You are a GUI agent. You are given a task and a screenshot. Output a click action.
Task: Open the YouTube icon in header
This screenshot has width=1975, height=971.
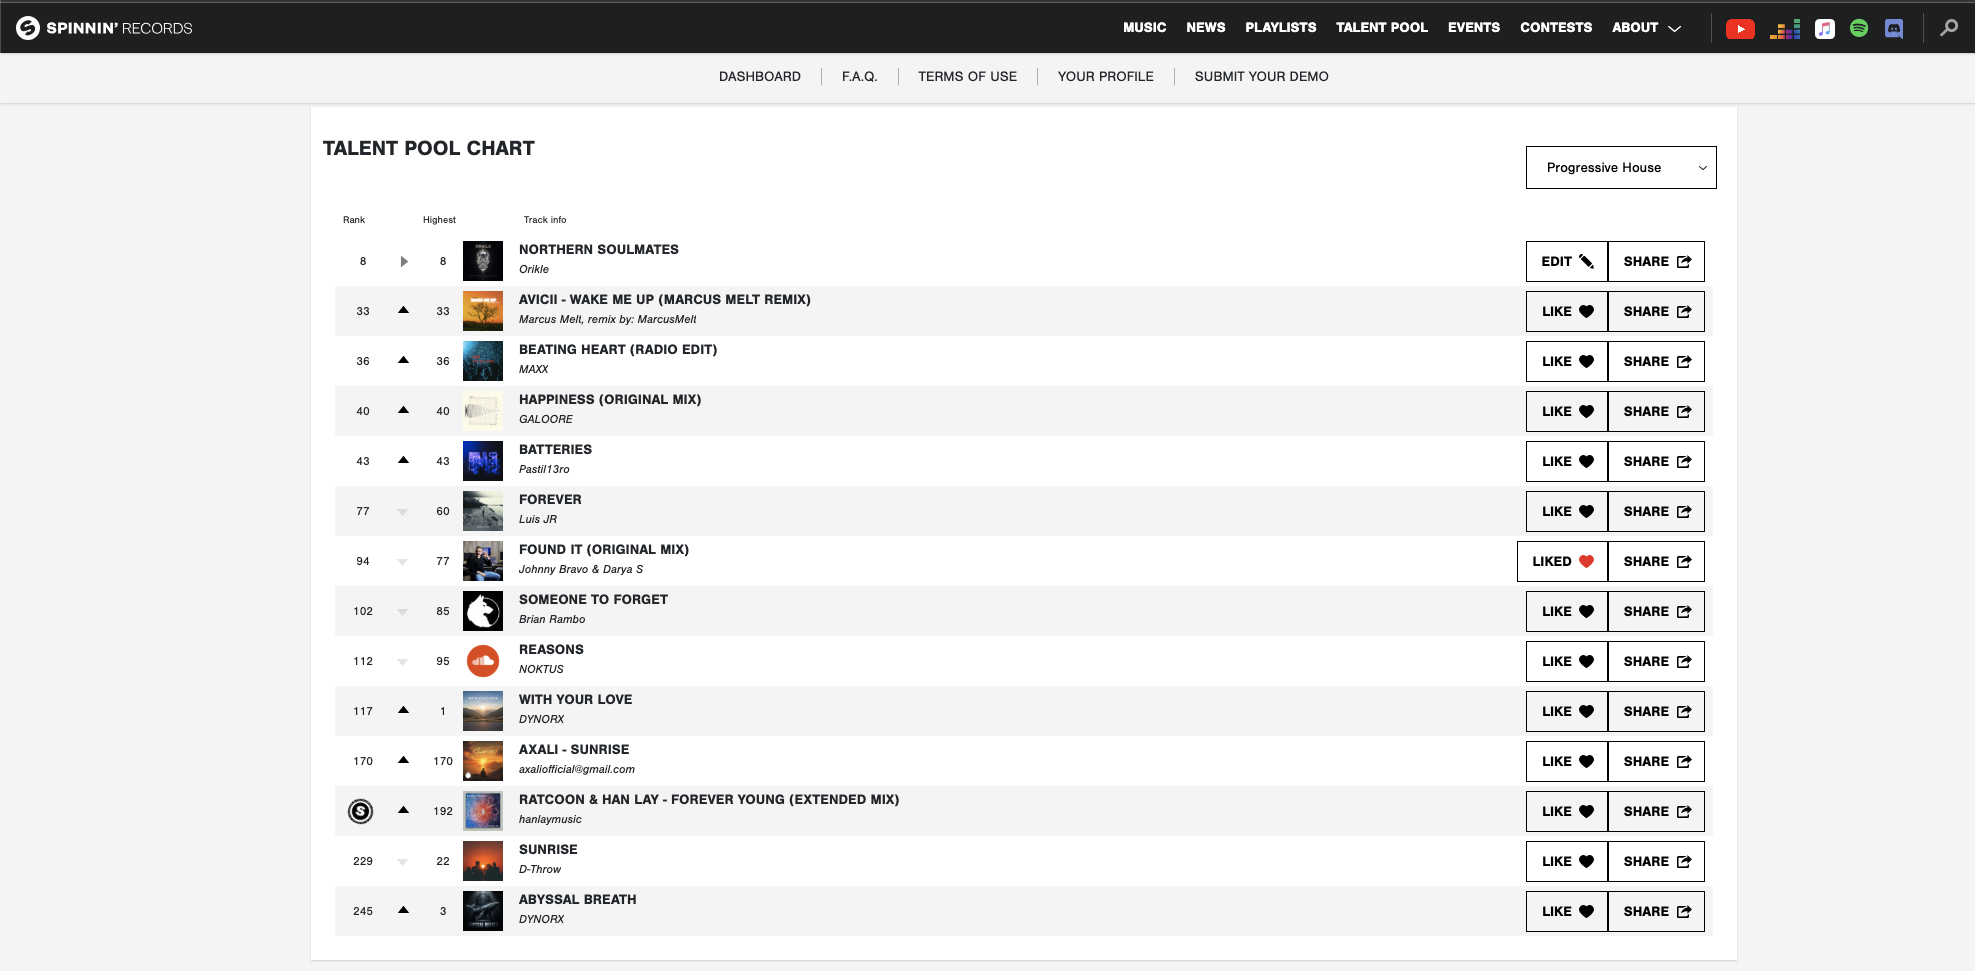click(1740, 29)
